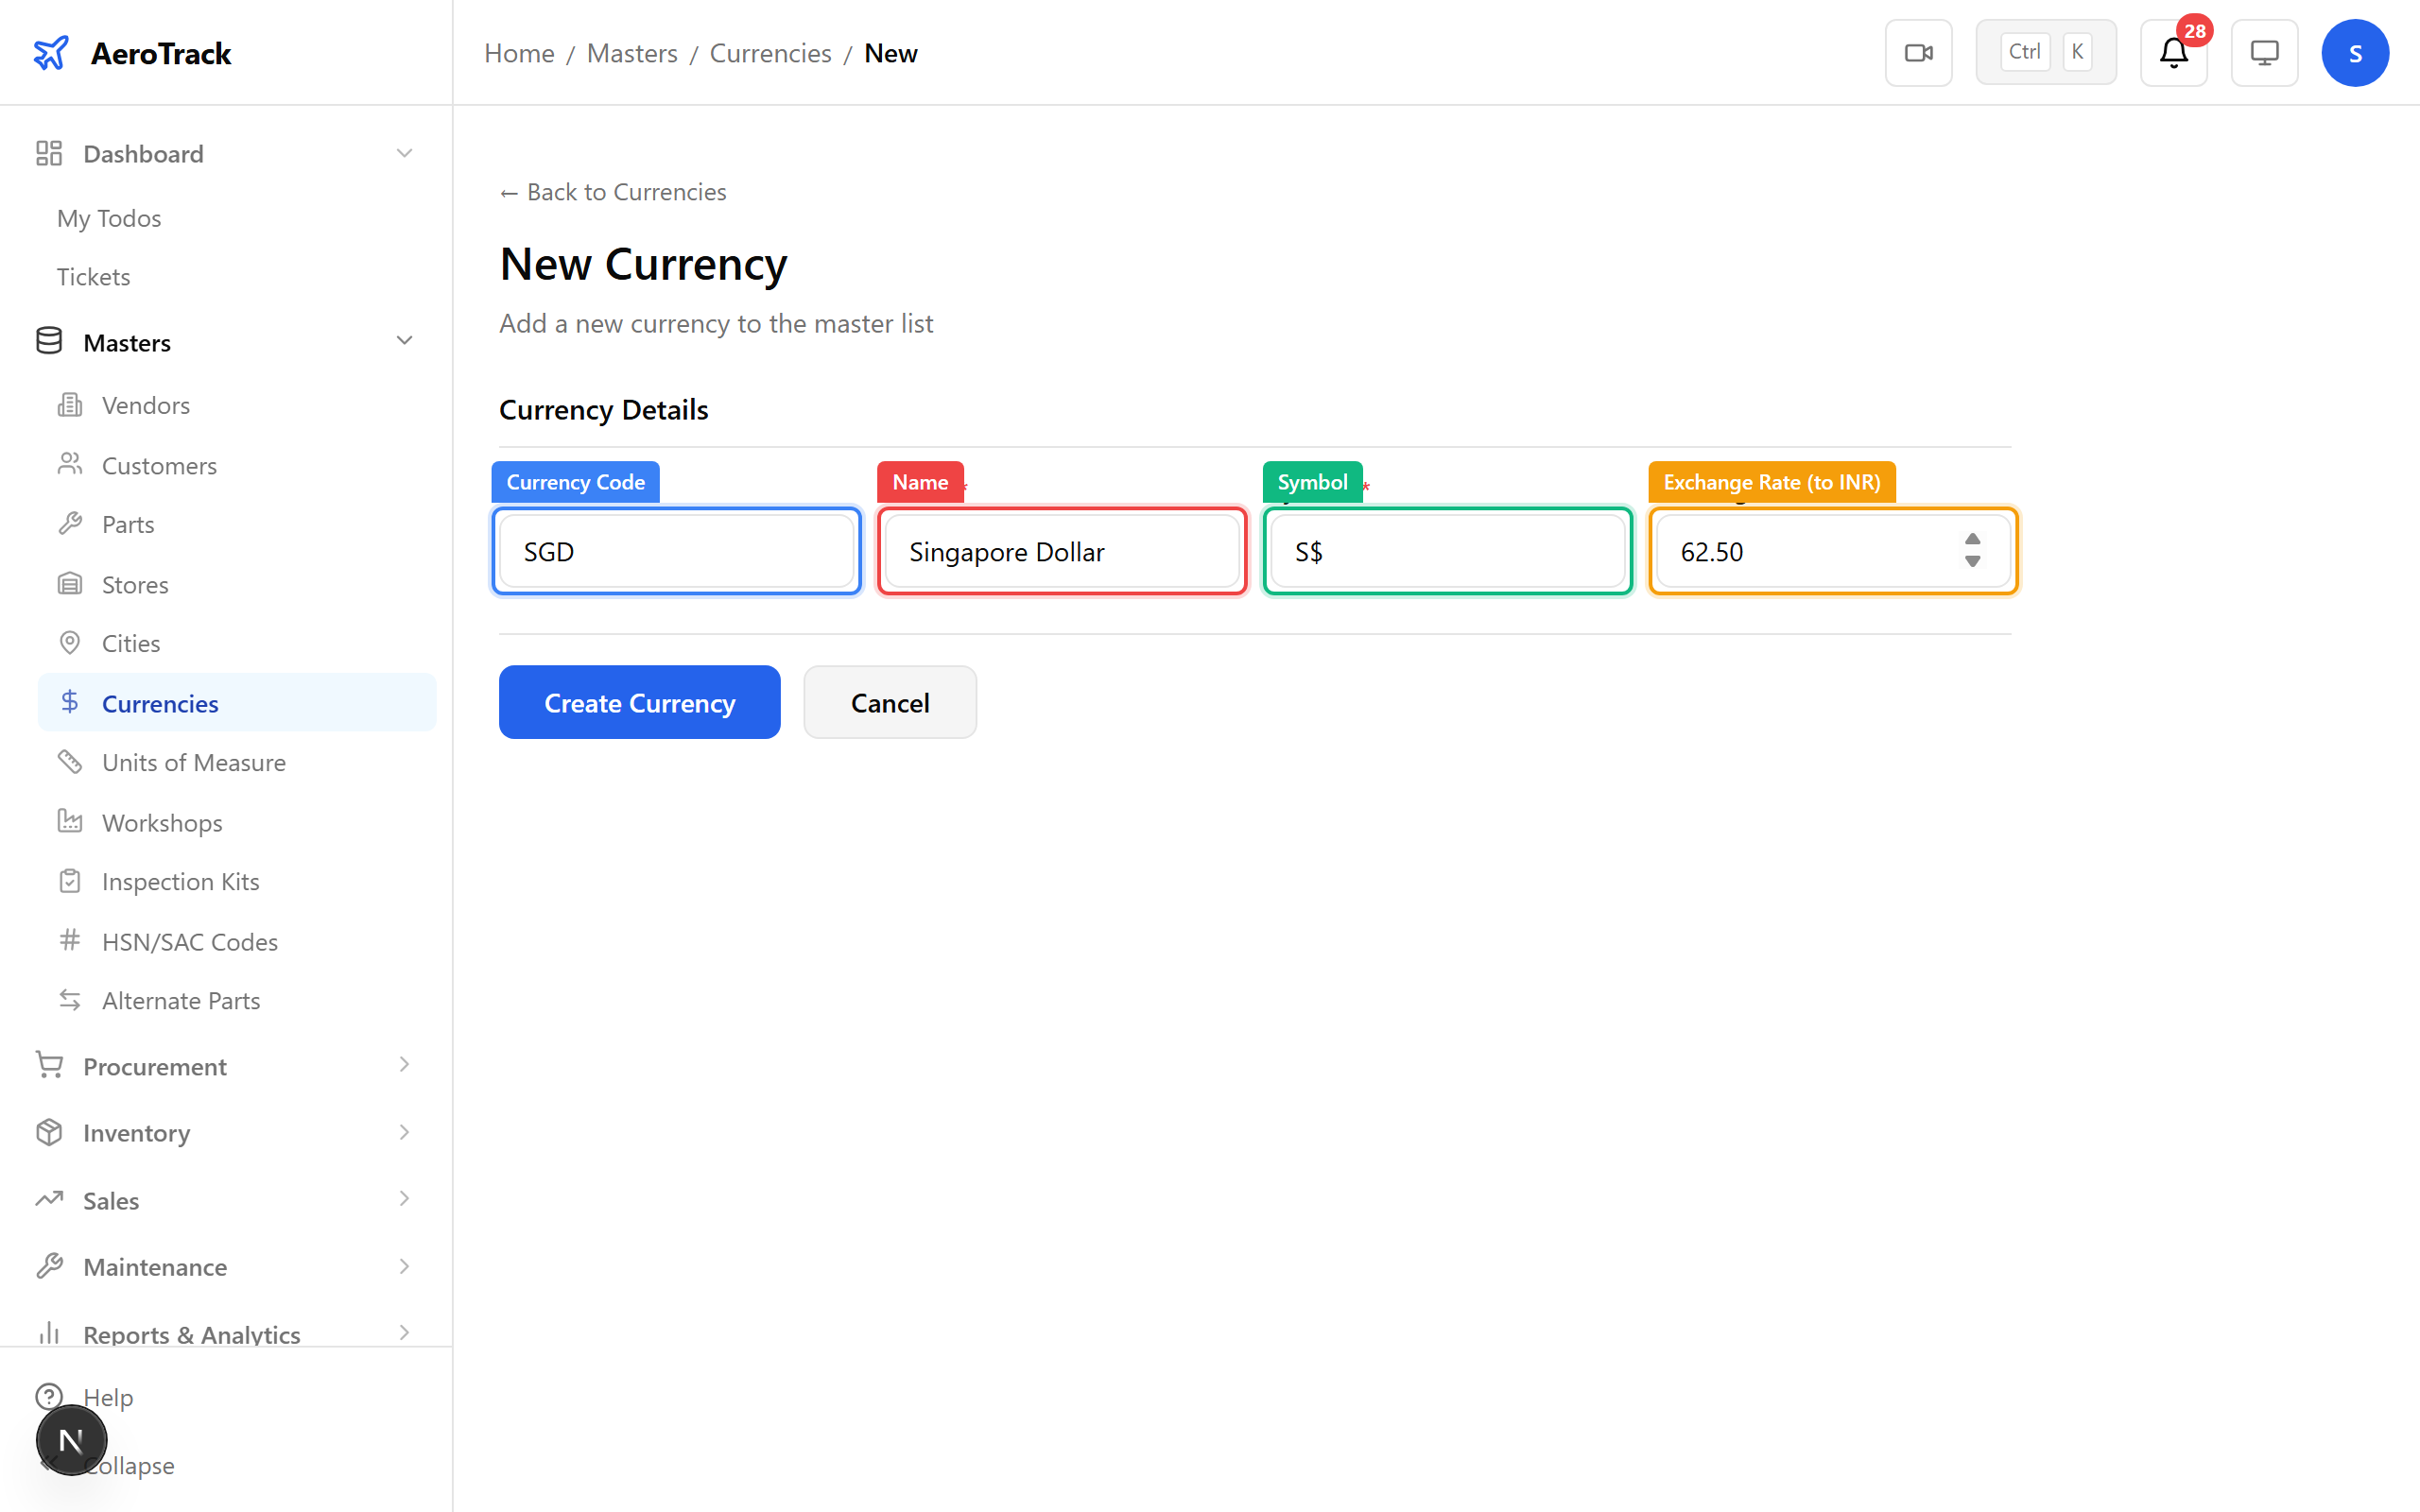
Task: Click the Back to Currencies link
Action: (612, 191)
